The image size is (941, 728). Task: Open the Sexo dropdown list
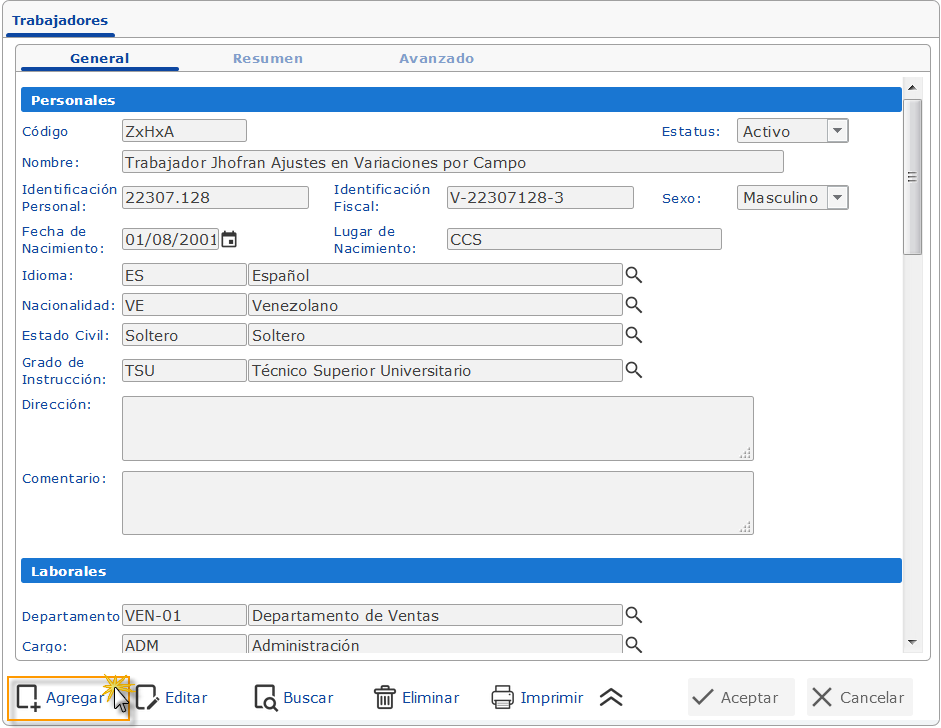click(x=838, y=198)
